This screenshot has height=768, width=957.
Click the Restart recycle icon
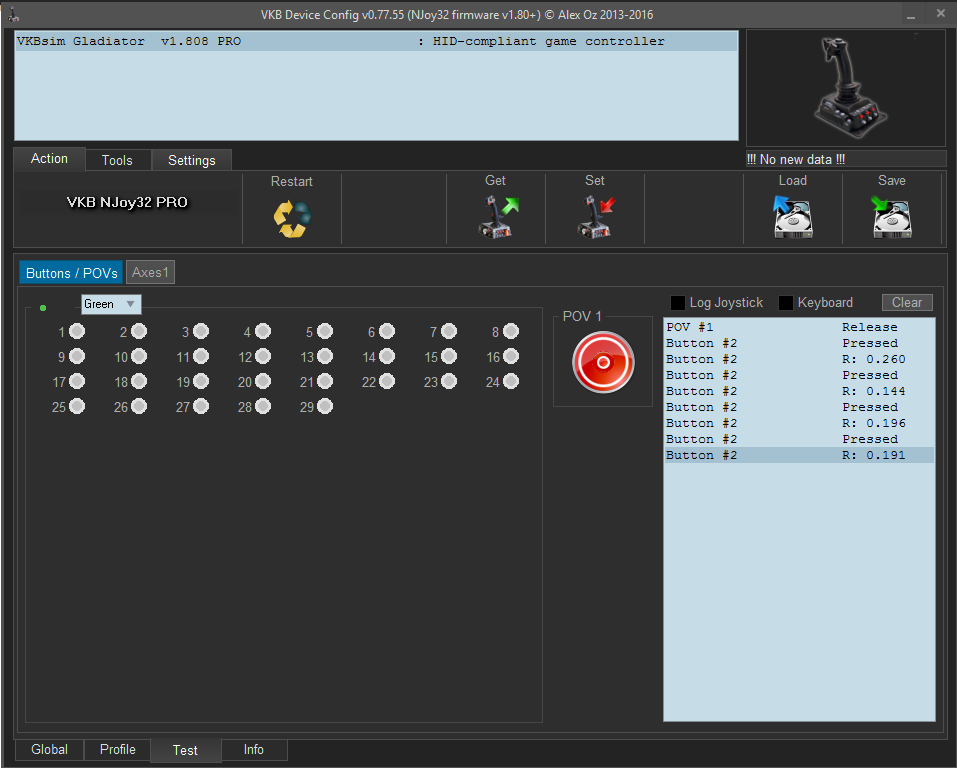[292, 219]
